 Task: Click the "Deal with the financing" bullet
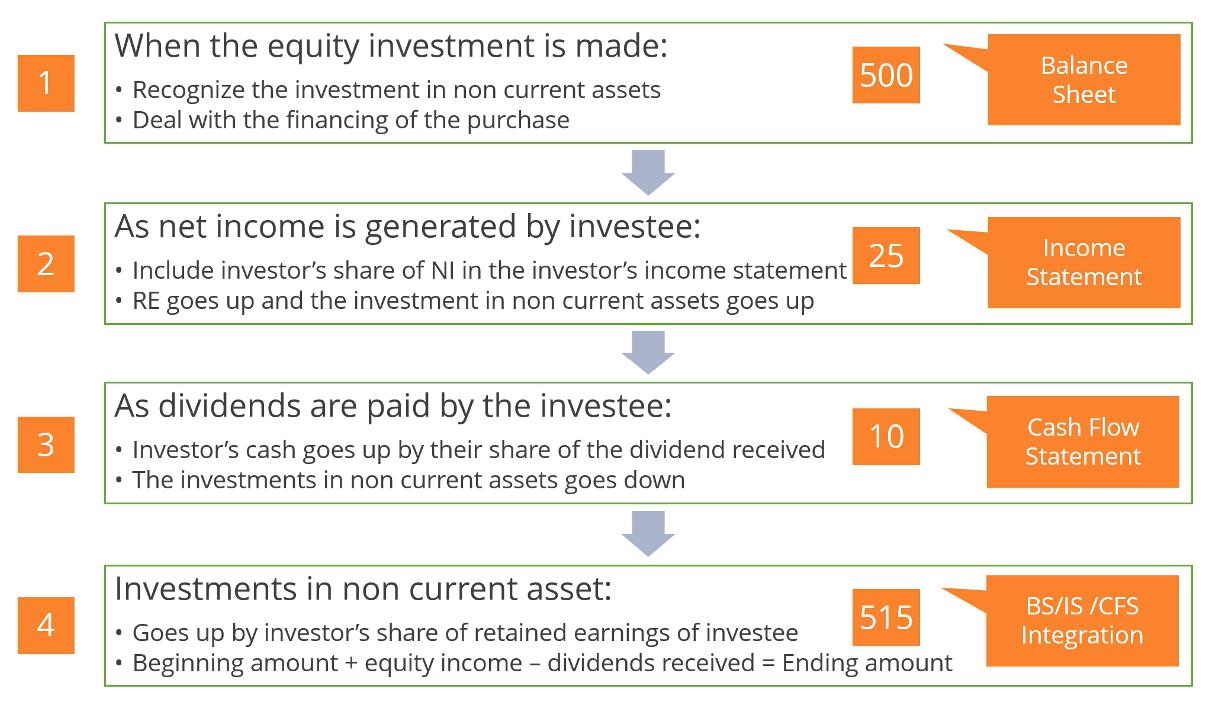click(351, 121)
